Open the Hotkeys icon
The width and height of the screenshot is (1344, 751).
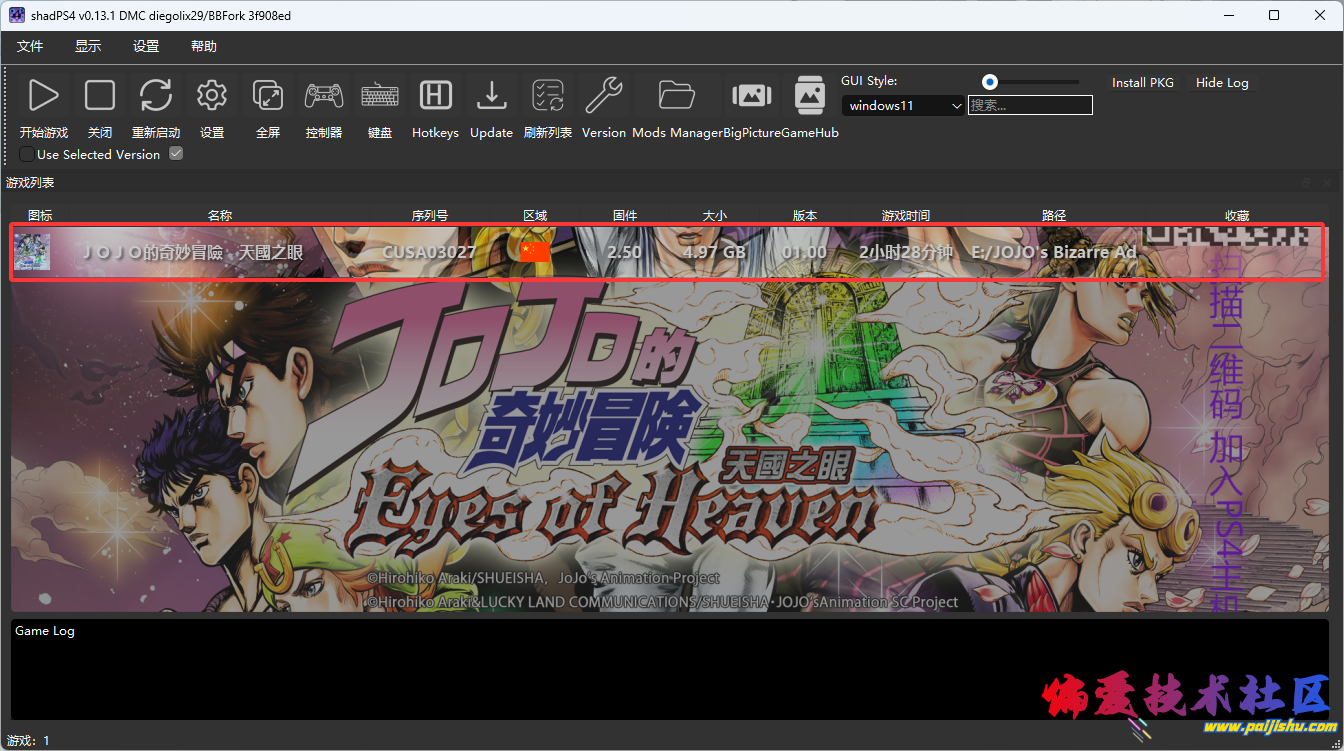click(x=435, y=96)
